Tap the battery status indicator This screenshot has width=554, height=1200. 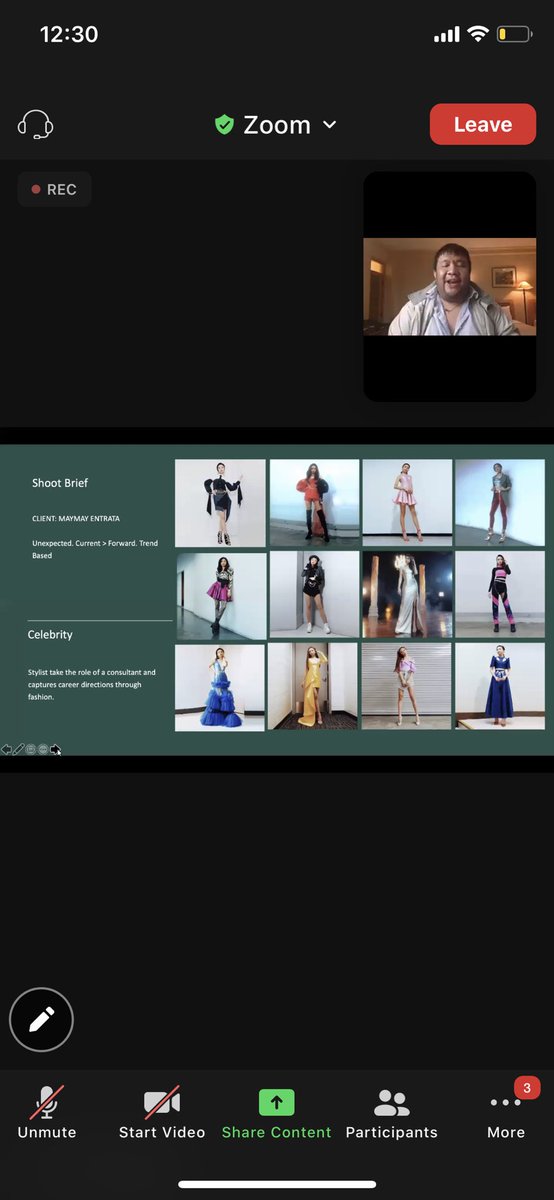[x=516, y=34]
